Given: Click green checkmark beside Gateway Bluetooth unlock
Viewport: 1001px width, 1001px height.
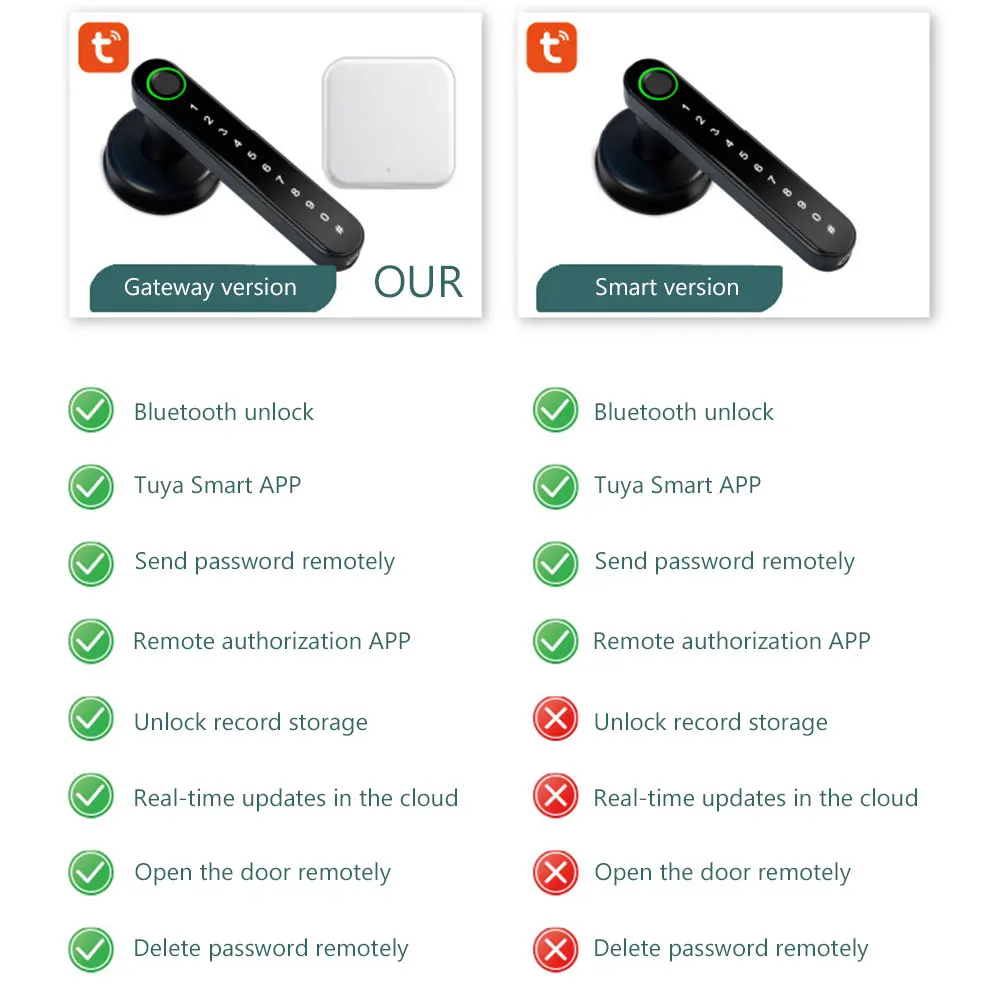Looking at the screenshot, I should tap(91, 410).
